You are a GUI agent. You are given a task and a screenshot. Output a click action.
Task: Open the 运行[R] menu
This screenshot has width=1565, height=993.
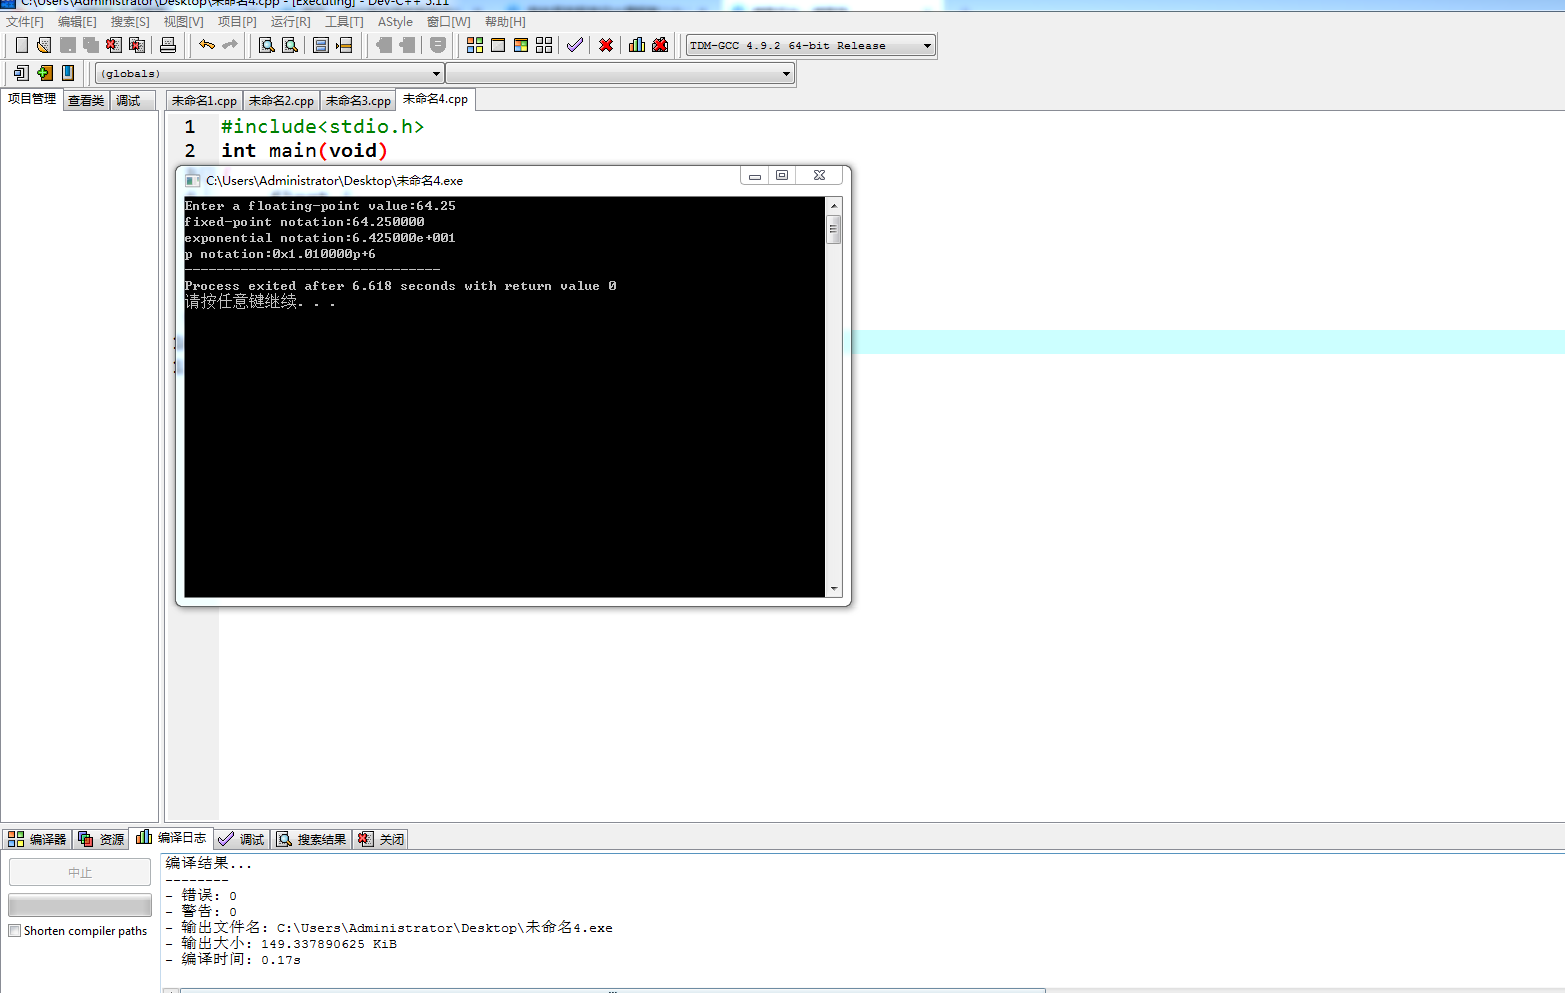(290, 21)
